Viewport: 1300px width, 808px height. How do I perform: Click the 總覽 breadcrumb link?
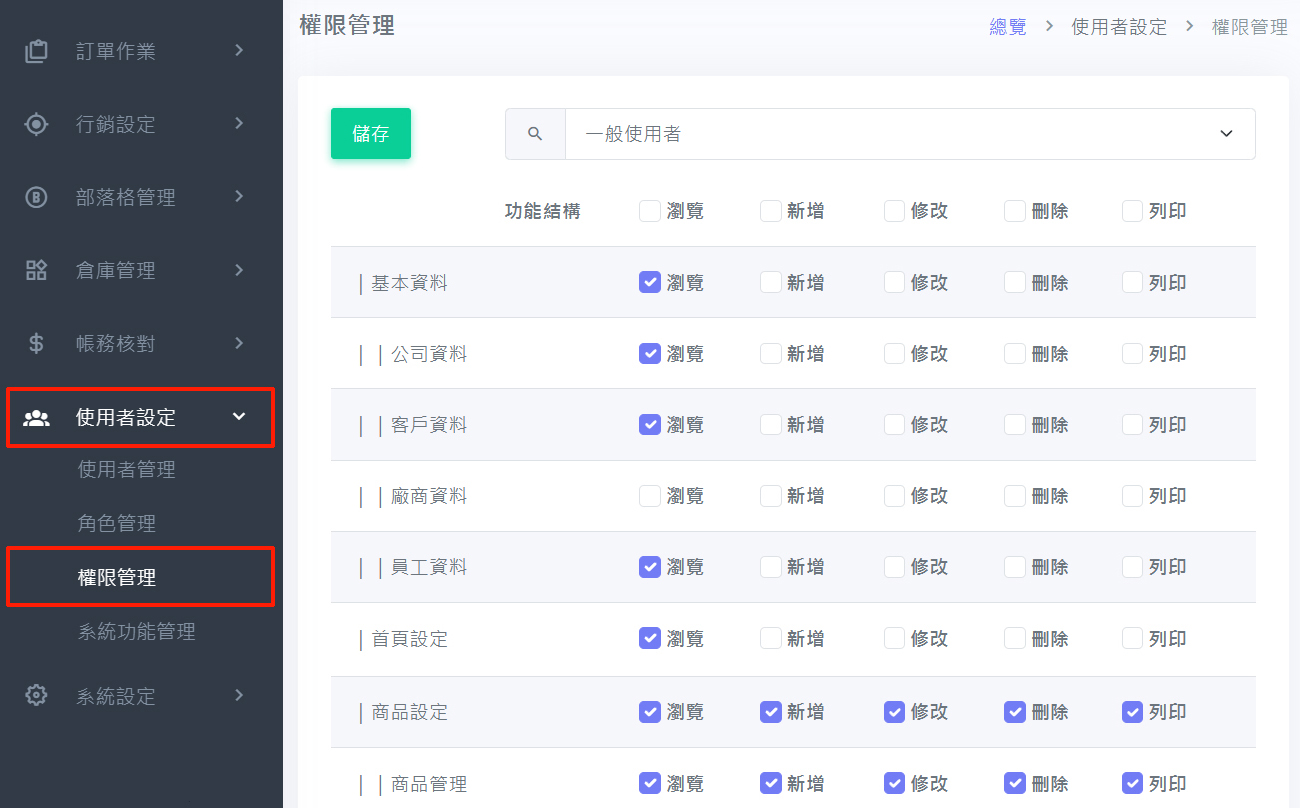pyautogui.click(x=1008, y=27)
